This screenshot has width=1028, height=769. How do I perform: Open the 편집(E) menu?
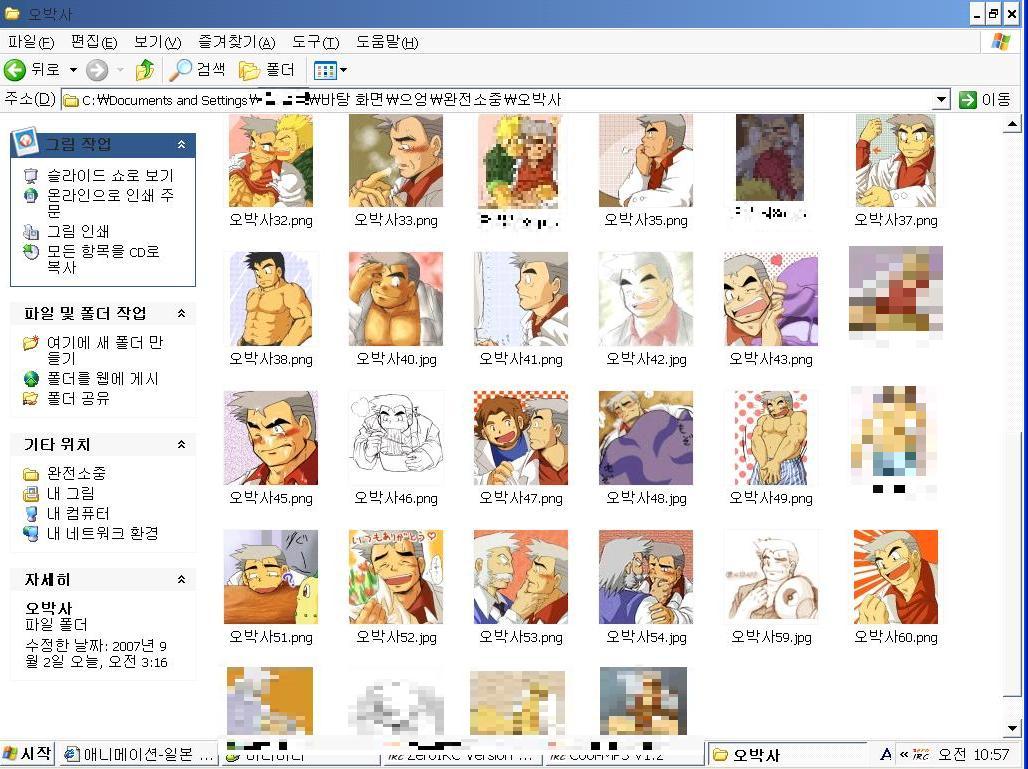[94, 43]
